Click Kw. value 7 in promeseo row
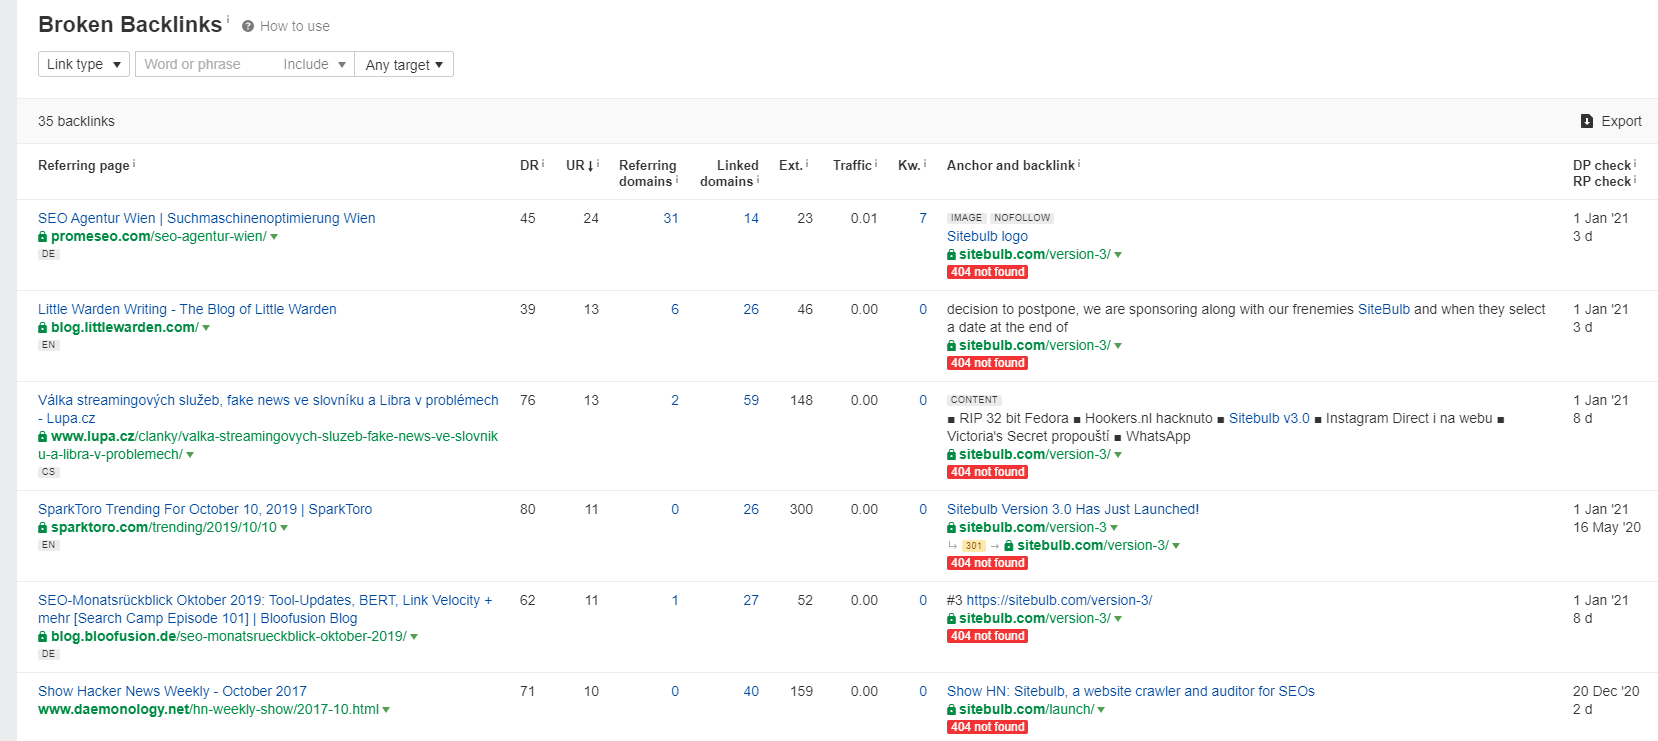This screenshot has height=741, width=1658. click(923, 218)
